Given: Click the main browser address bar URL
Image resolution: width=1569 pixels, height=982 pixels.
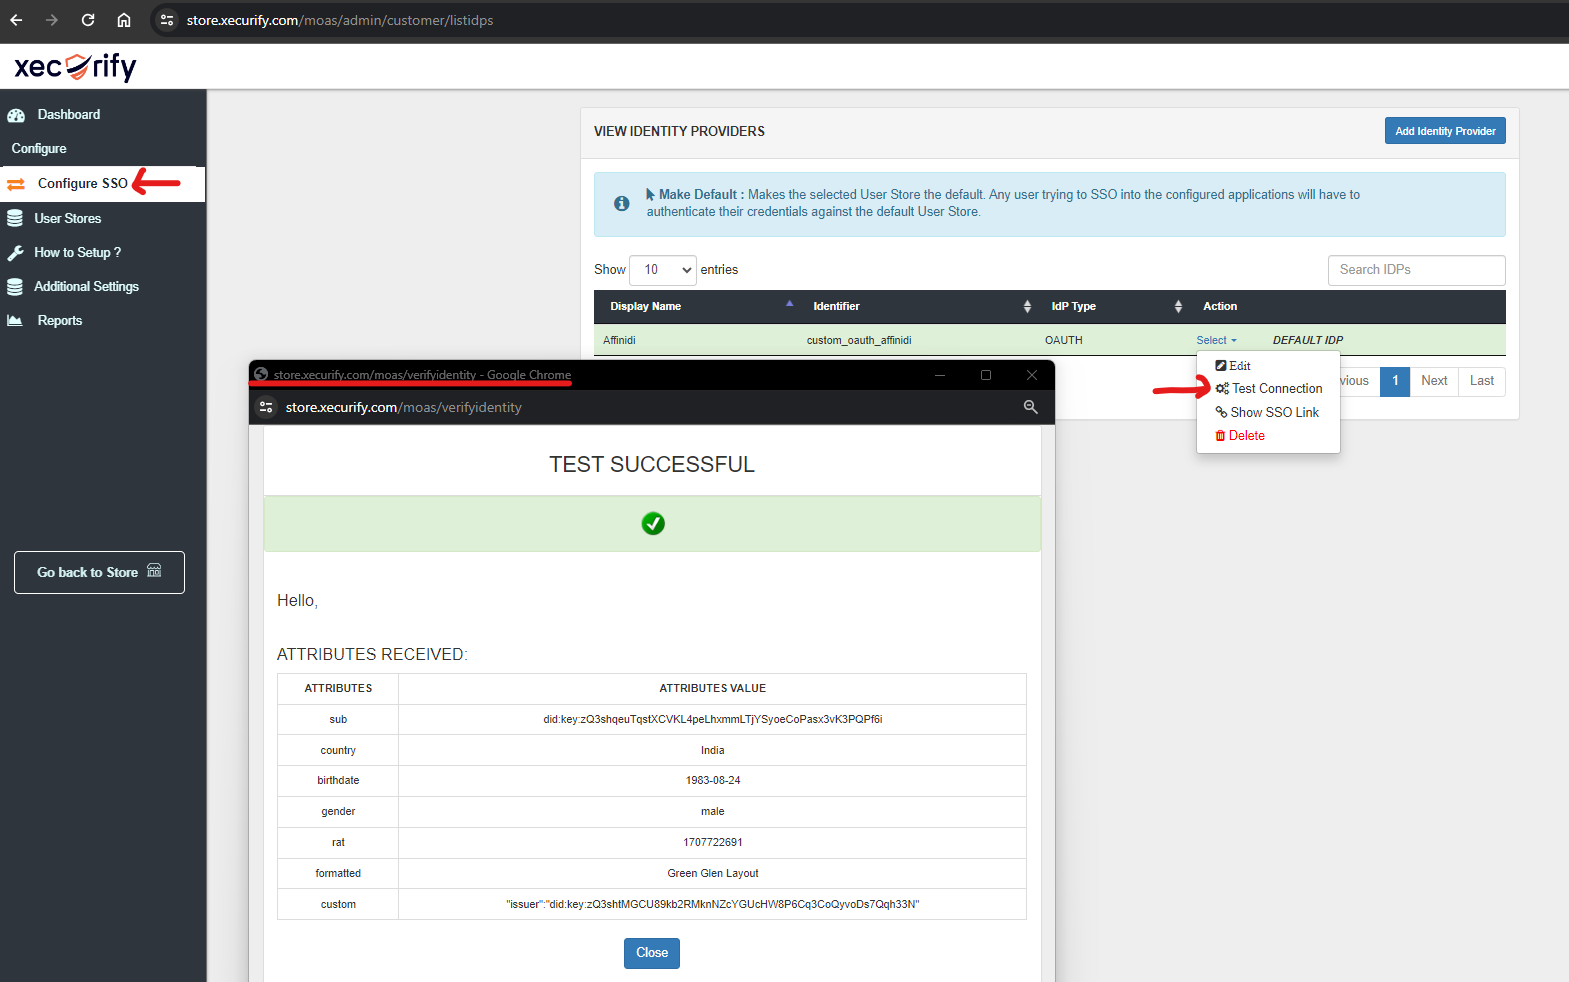Looking at the screenshot, I should tap(340, 20).
